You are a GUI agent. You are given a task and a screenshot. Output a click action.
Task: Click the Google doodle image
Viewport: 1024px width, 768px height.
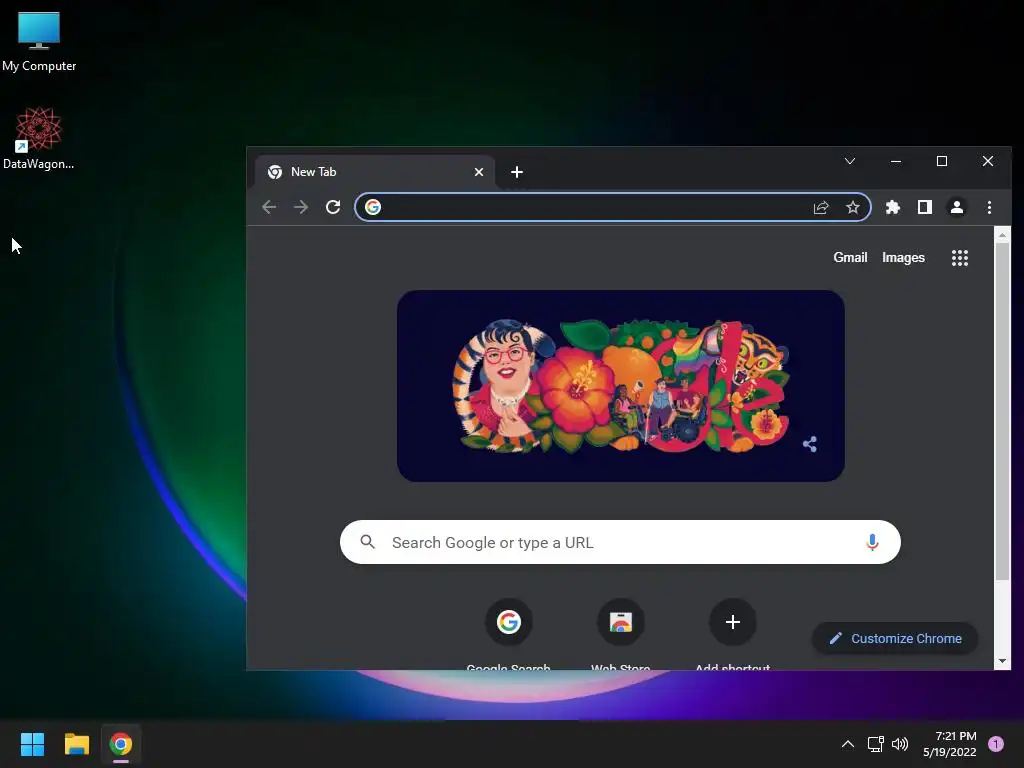click(620, 386)
